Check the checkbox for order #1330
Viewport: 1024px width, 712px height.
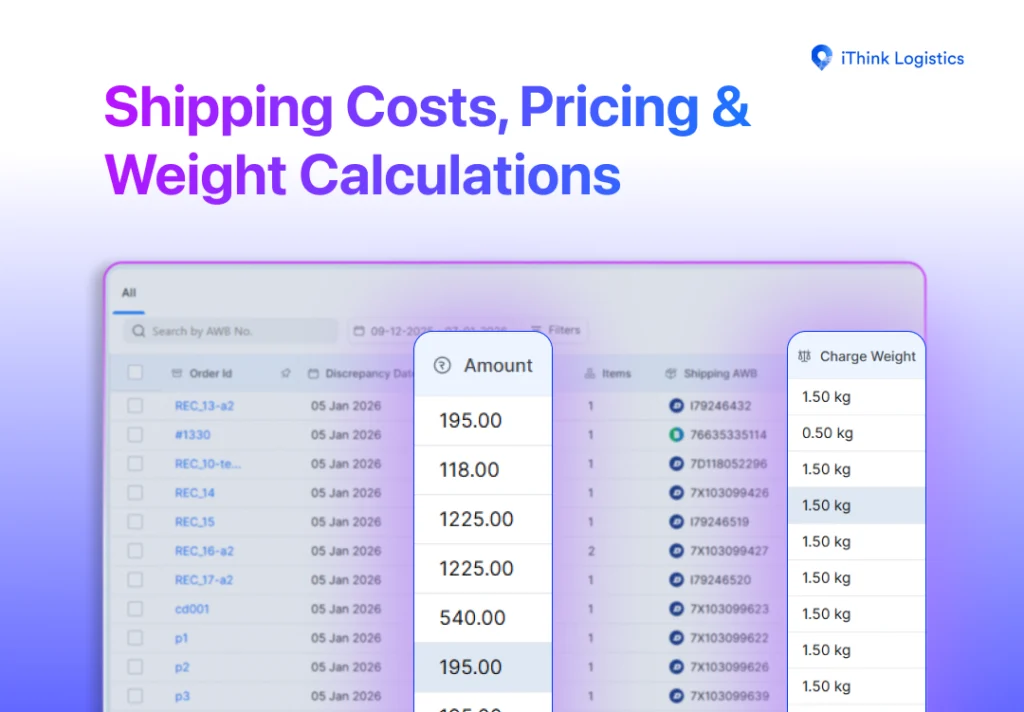tap(136, 435)
